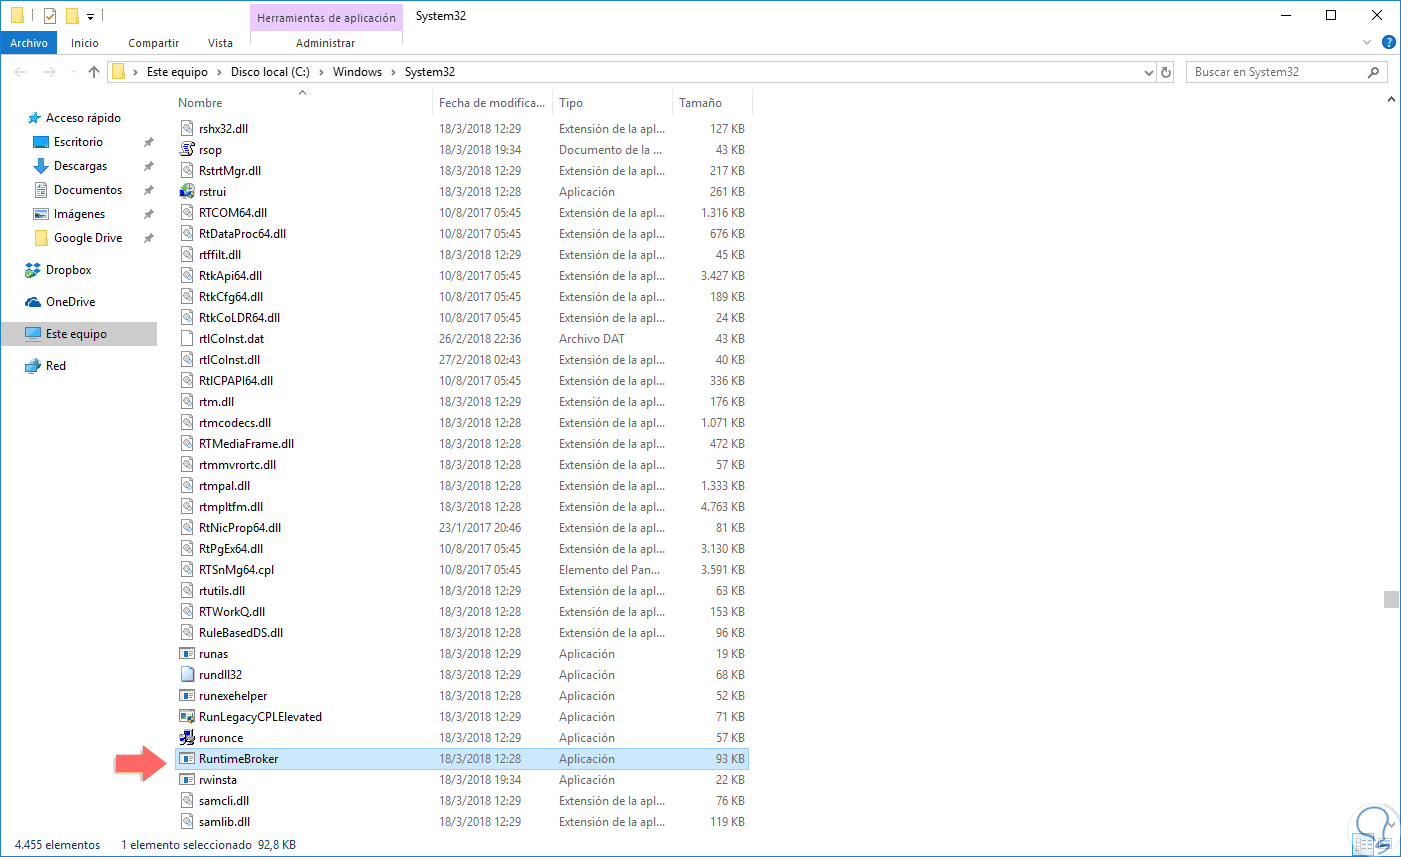Open the Propiedades icon on quick access toolbar
This screenshot has height=857, width=1401.
click(x=48, y=15)
